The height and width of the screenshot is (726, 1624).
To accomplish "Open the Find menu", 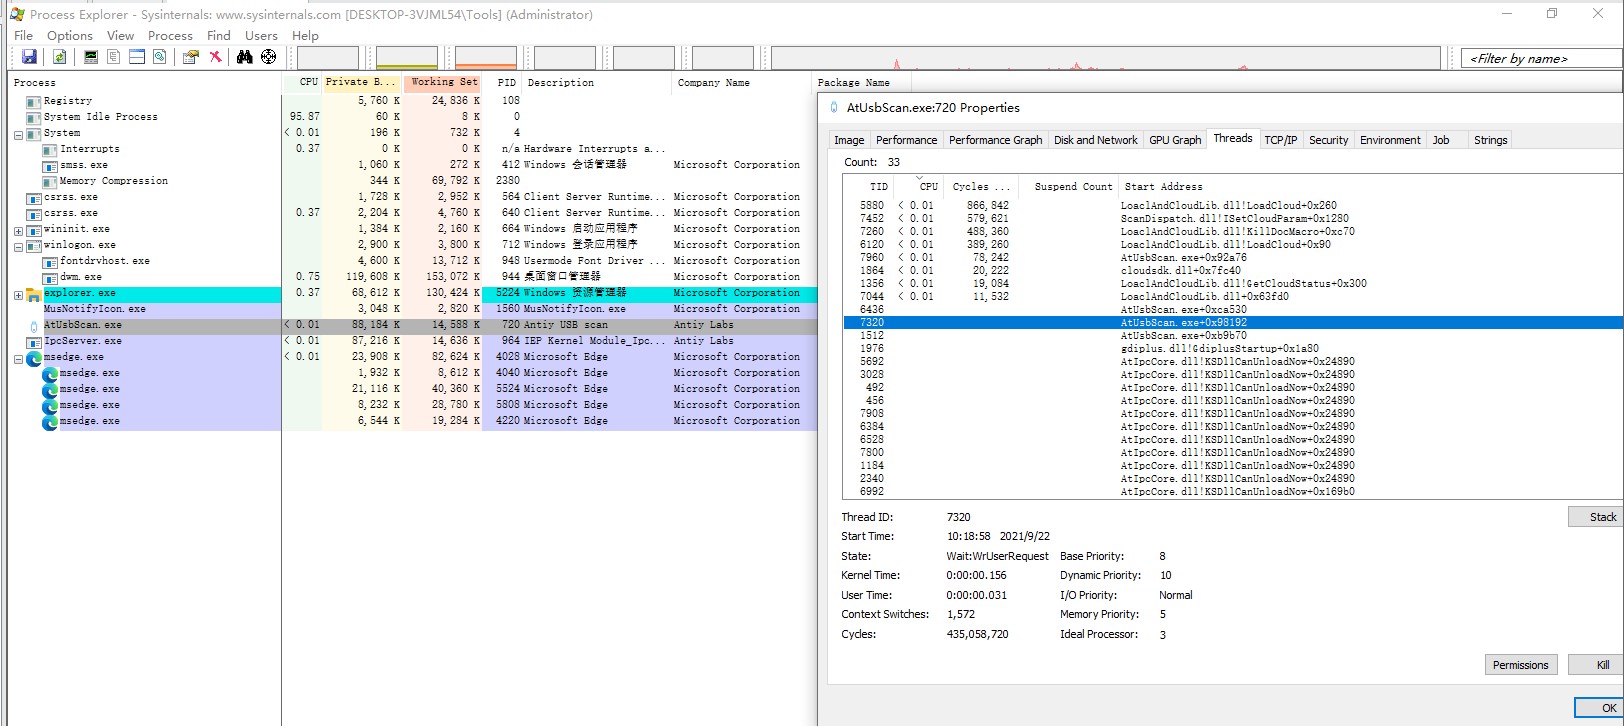I will coord(219,35).
